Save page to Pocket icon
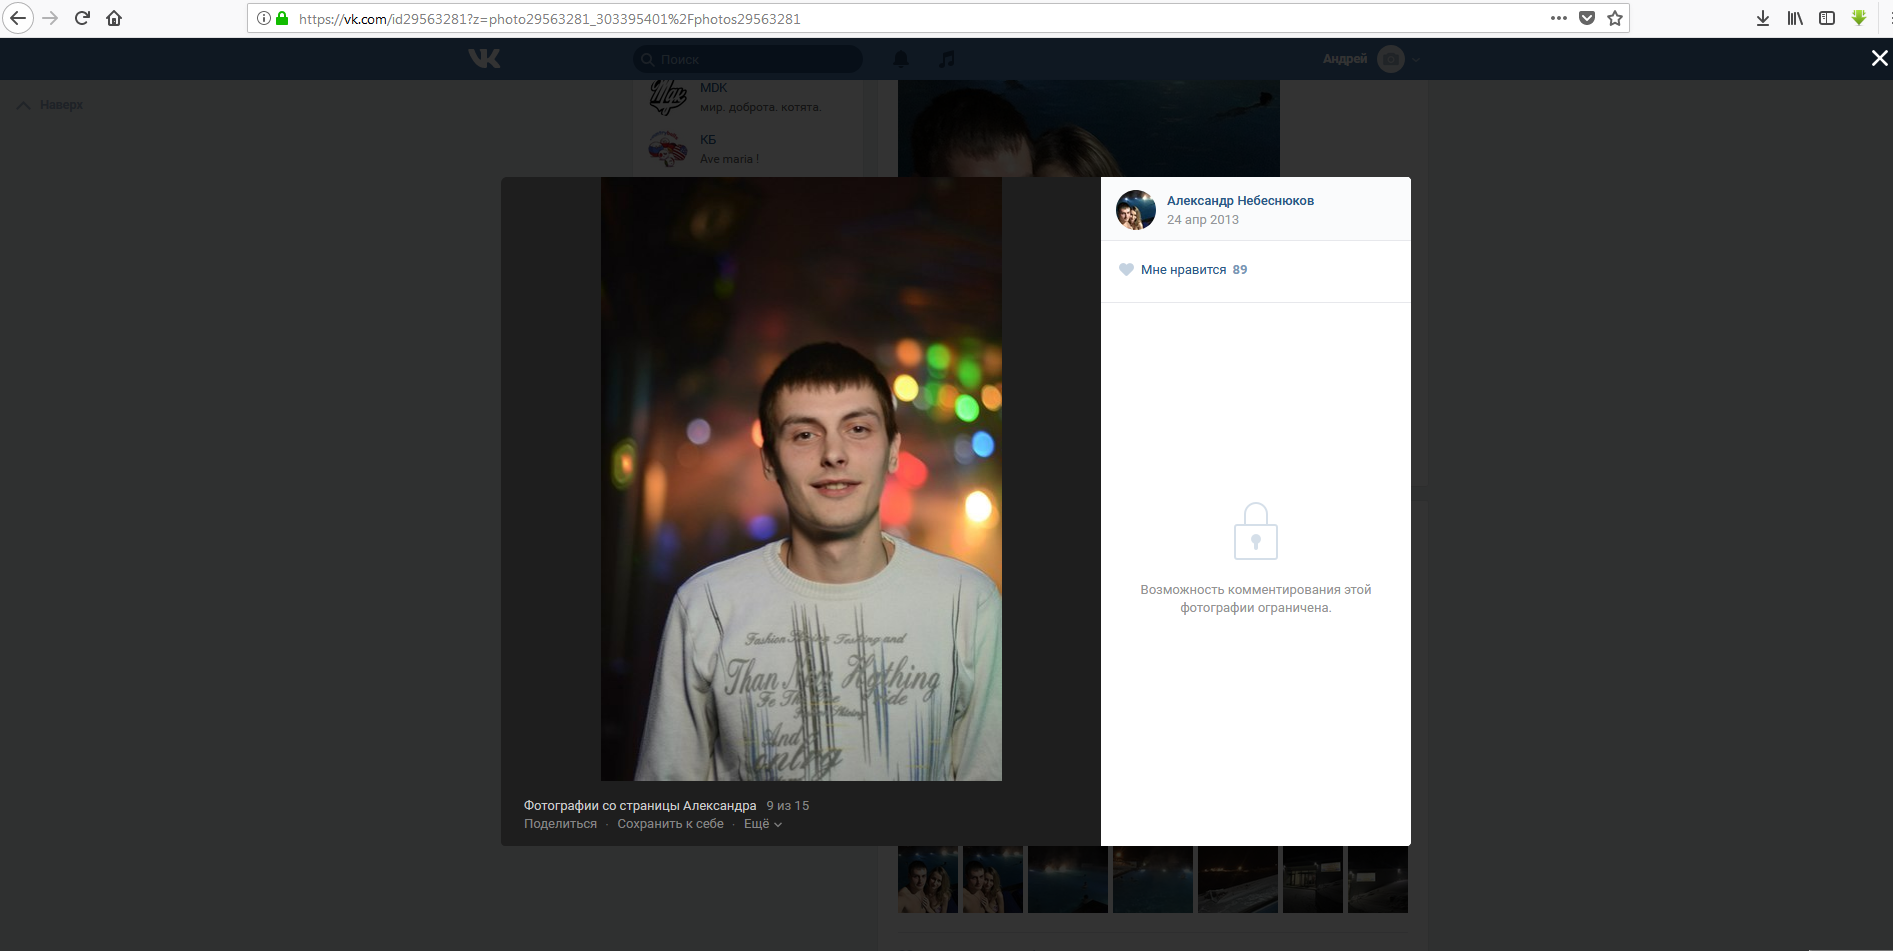The width and height of the screenshot is (1893, 951). tap(1587, 18)
